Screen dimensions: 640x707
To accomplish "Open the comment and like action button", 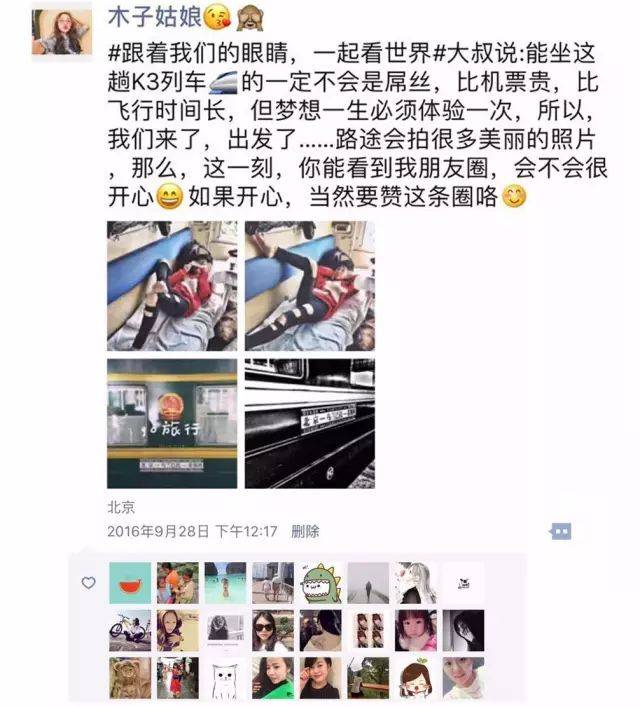I will (x=560, y=531).
